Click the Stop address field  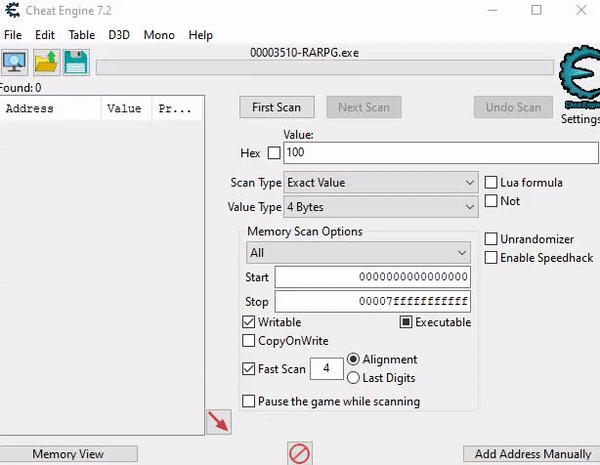tap(373, 302)
